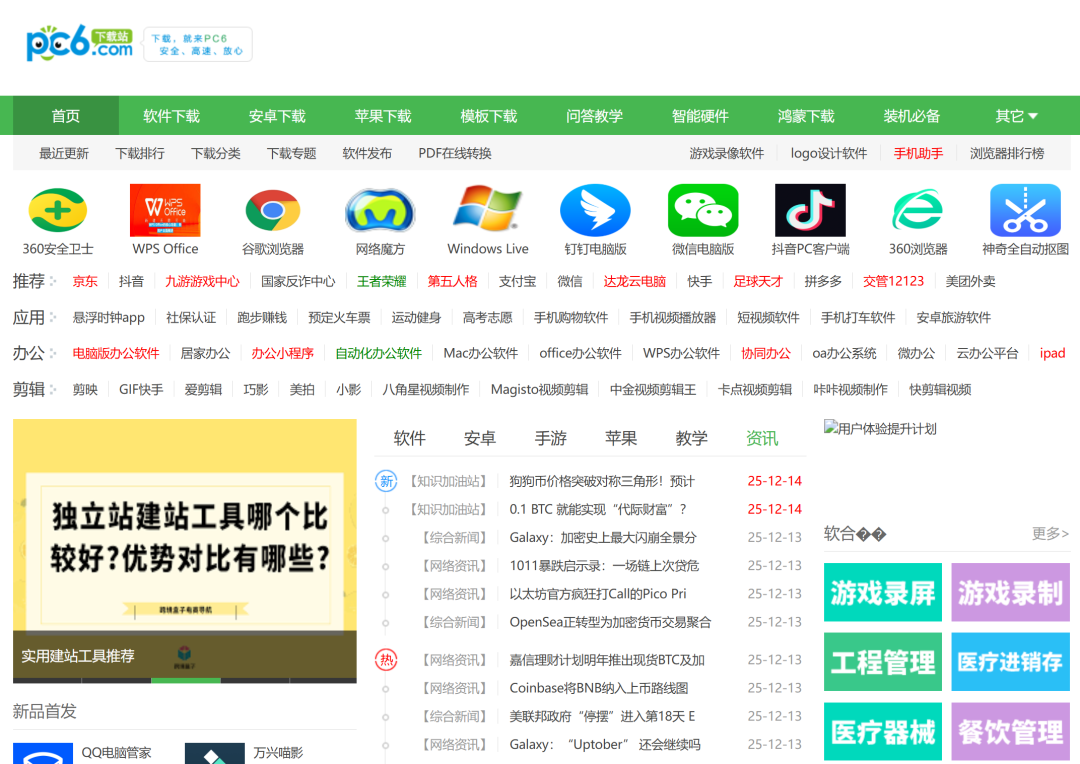Switch to the 软件 content tab

(409, 438)
